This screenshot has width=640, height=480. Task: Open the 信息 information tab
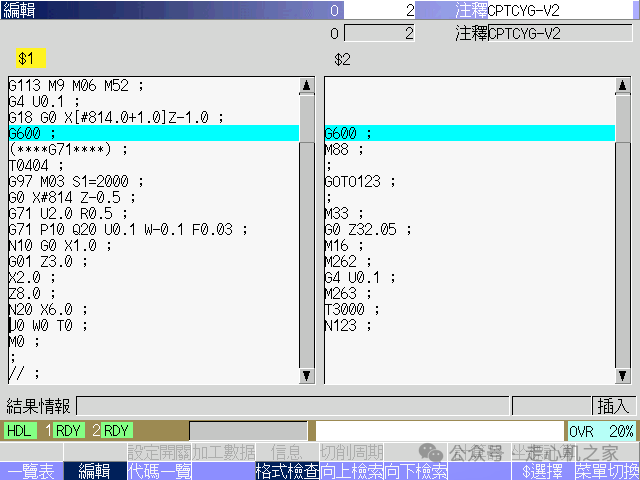click(287, 452)
